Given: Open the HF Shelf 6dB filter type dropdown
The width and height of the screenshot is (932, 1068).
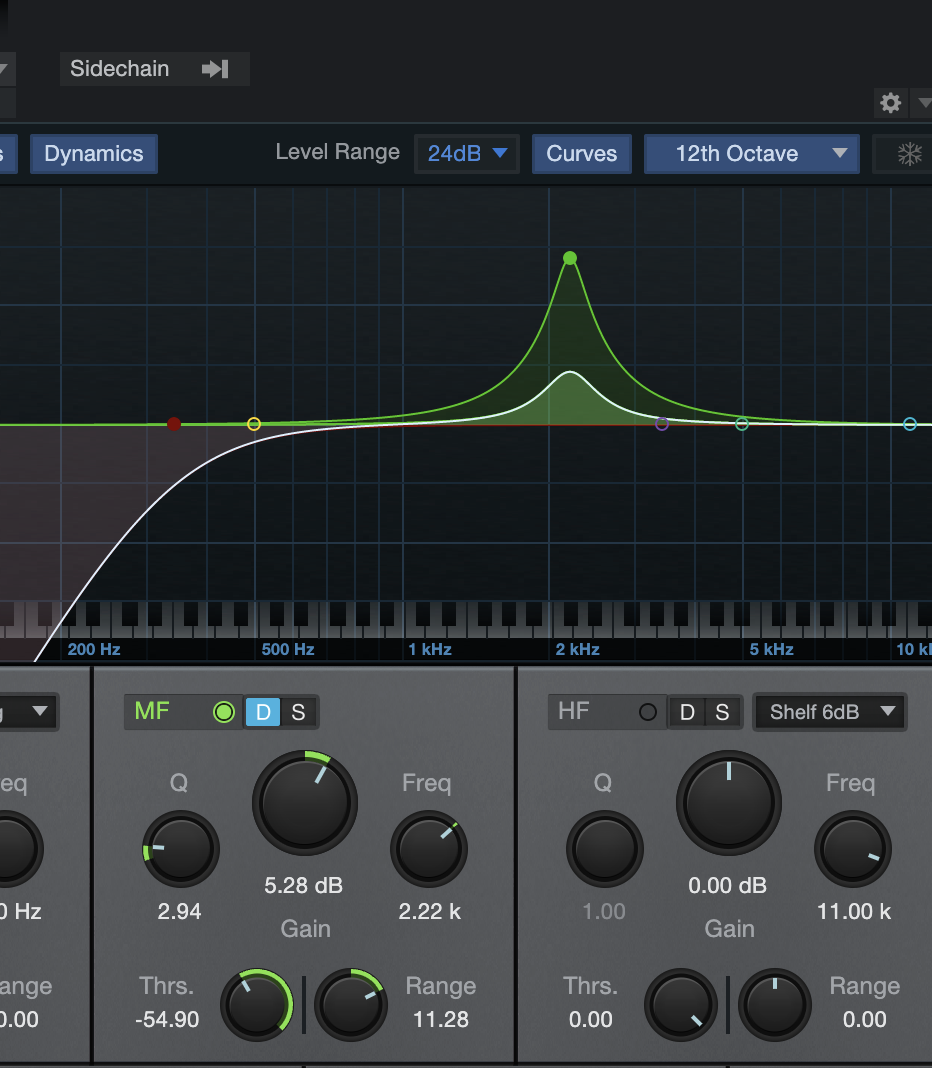Looking at the screenshot, I should (829, 712).
